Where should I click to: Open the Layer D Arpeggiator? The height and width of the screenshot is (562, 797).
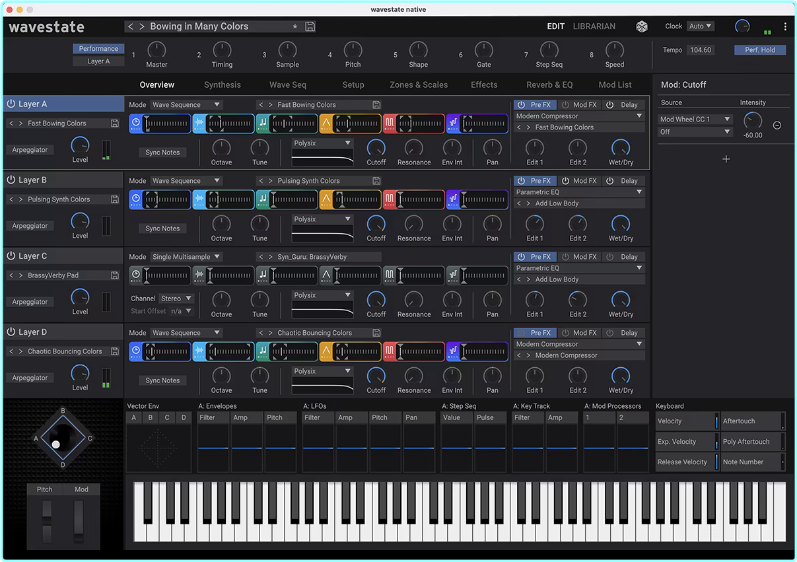pyautogui.click(x=30, y=378)
